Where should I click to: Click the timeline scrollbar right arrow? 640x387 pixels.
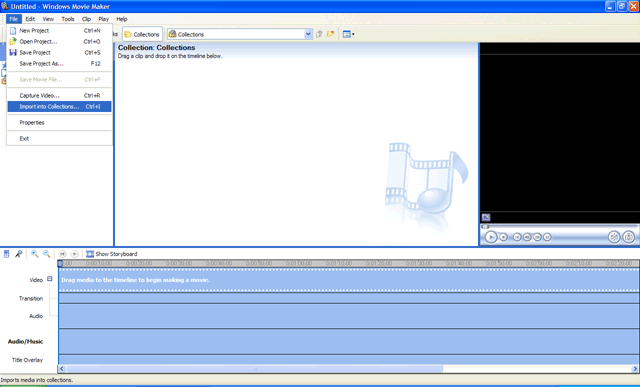(635, 369)
